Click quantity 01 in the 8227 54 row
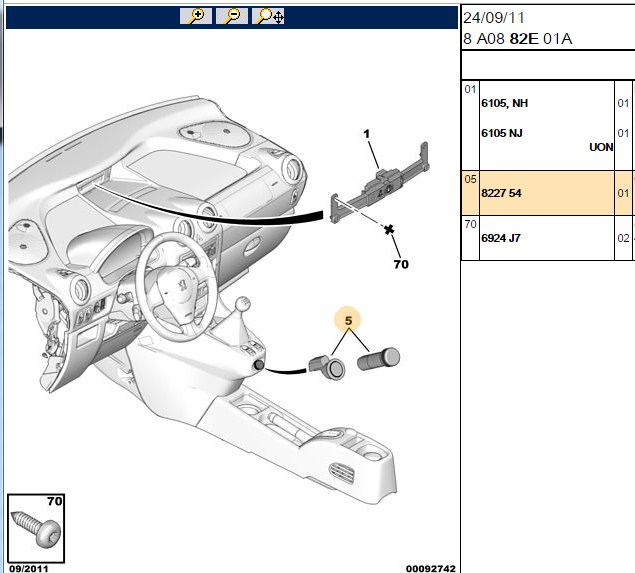 coord(623,193)
